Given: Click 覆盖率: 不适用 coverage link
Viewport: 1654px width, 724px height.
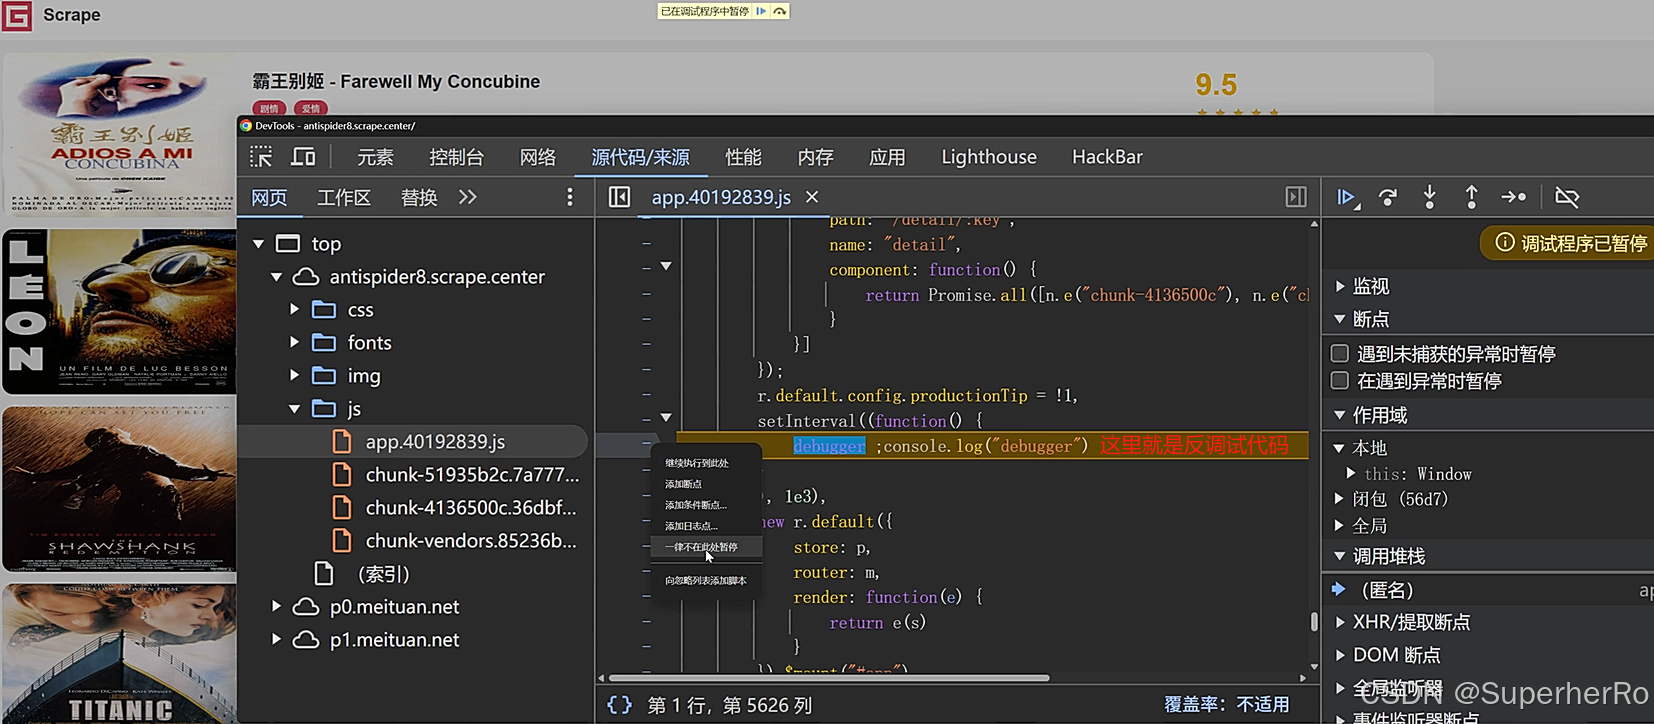Looking at the screenshot, I should [1226, 705].
